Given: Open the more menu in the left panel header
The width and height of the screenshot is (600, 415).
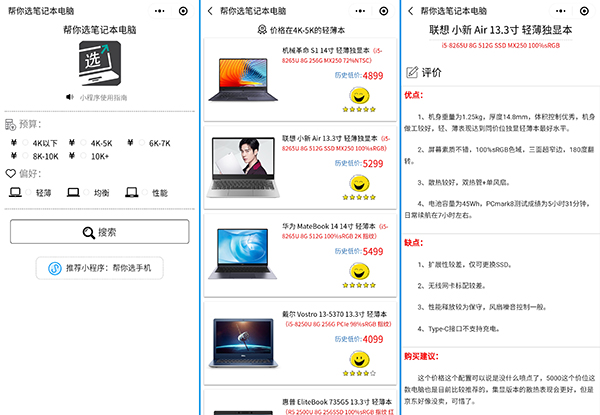Looking at the screenshot, I should click(x=160, y=11).
